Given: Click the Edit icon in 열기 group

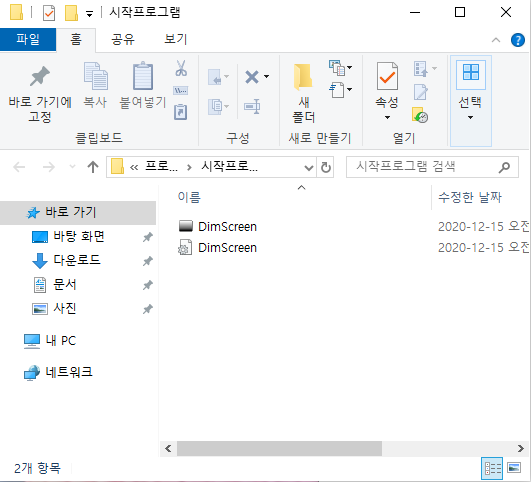Looking at the screenshot, I should [421, 92].
